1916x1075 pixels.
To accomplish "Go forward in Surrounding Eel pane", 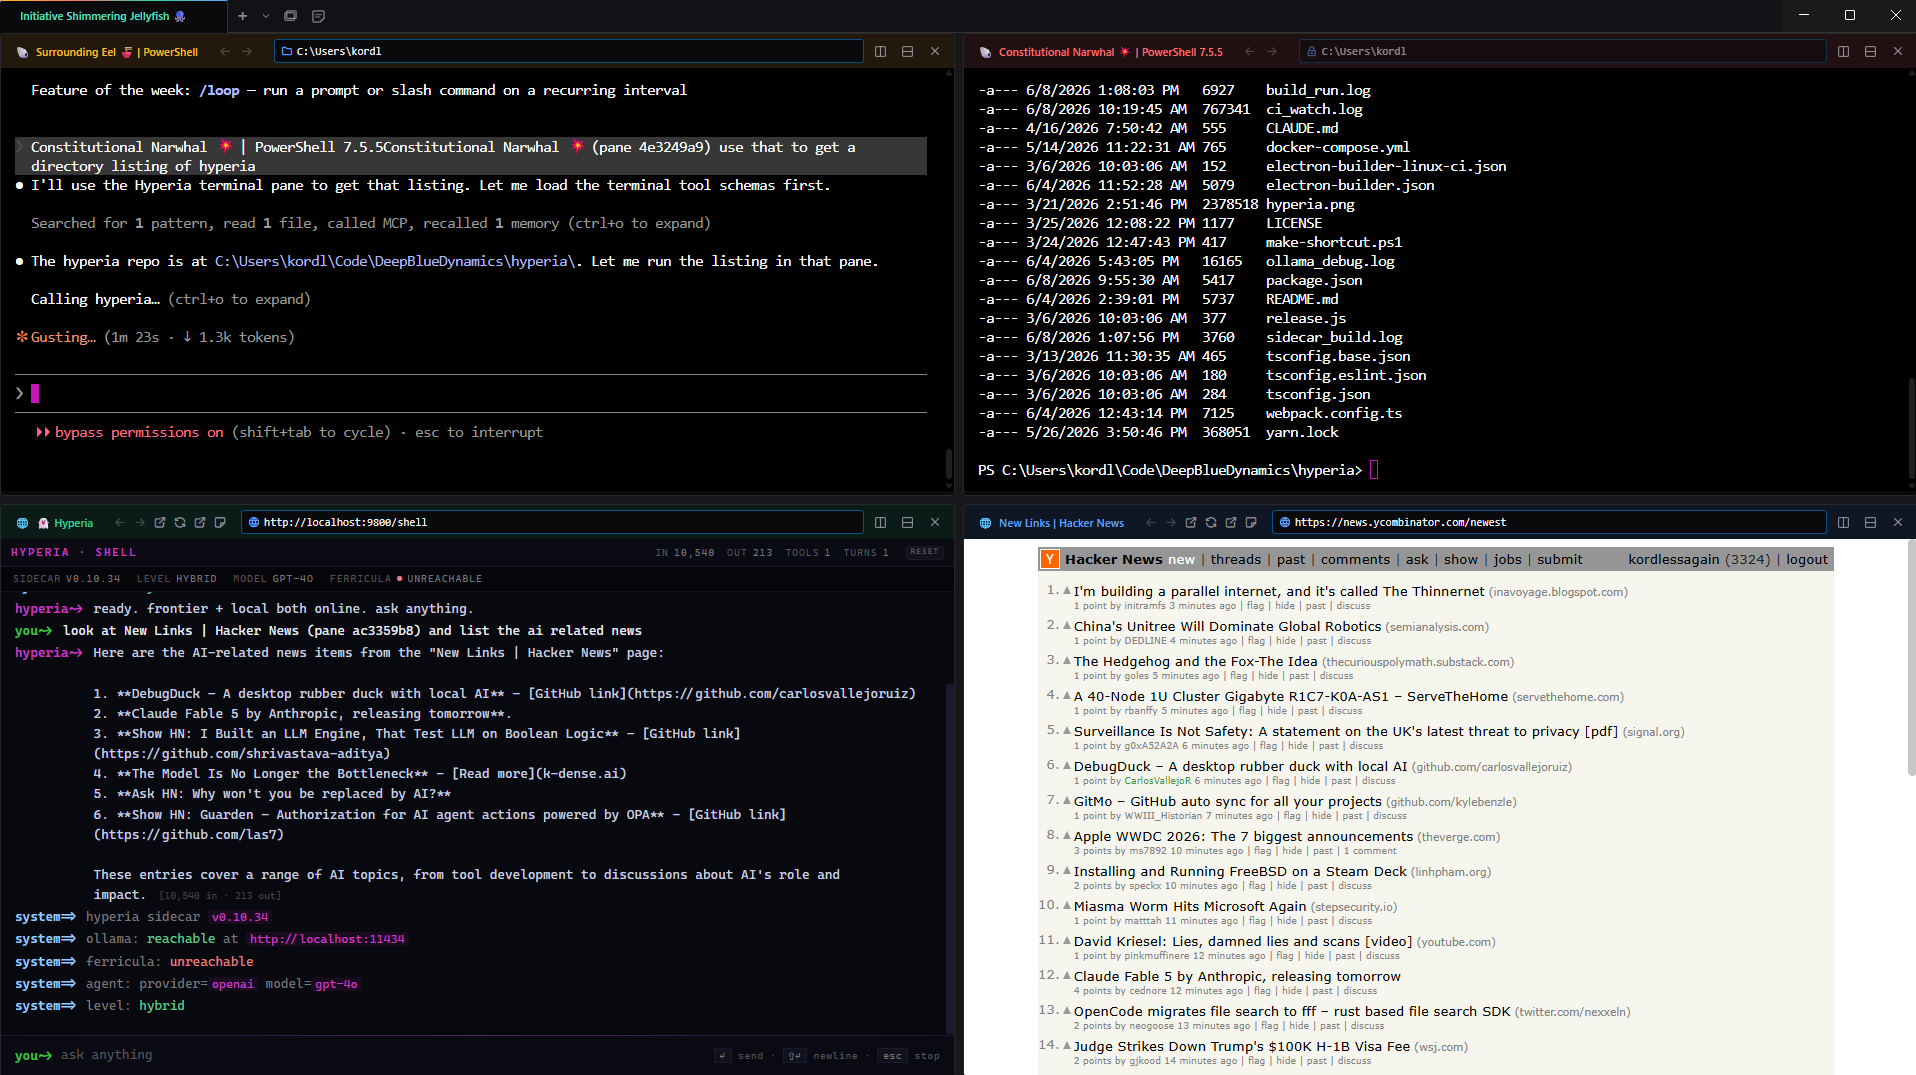I will [x=249, y=51].
